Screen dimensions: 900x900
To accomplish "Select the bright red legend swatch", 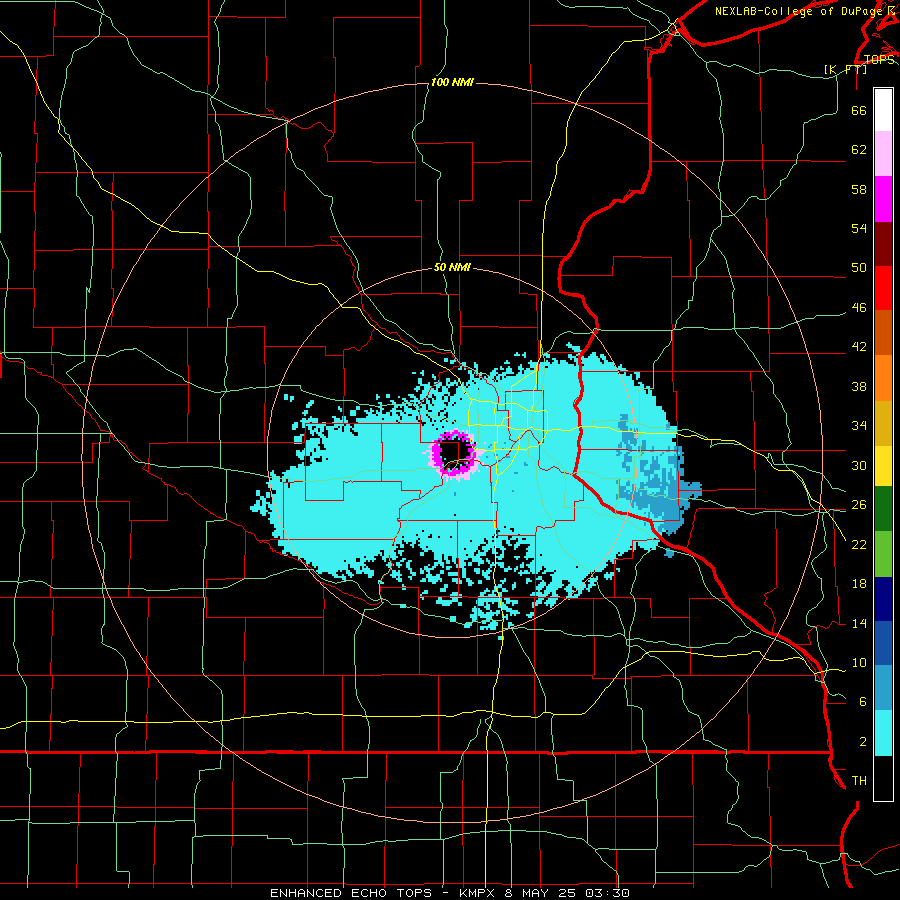I will pos(883,288).
